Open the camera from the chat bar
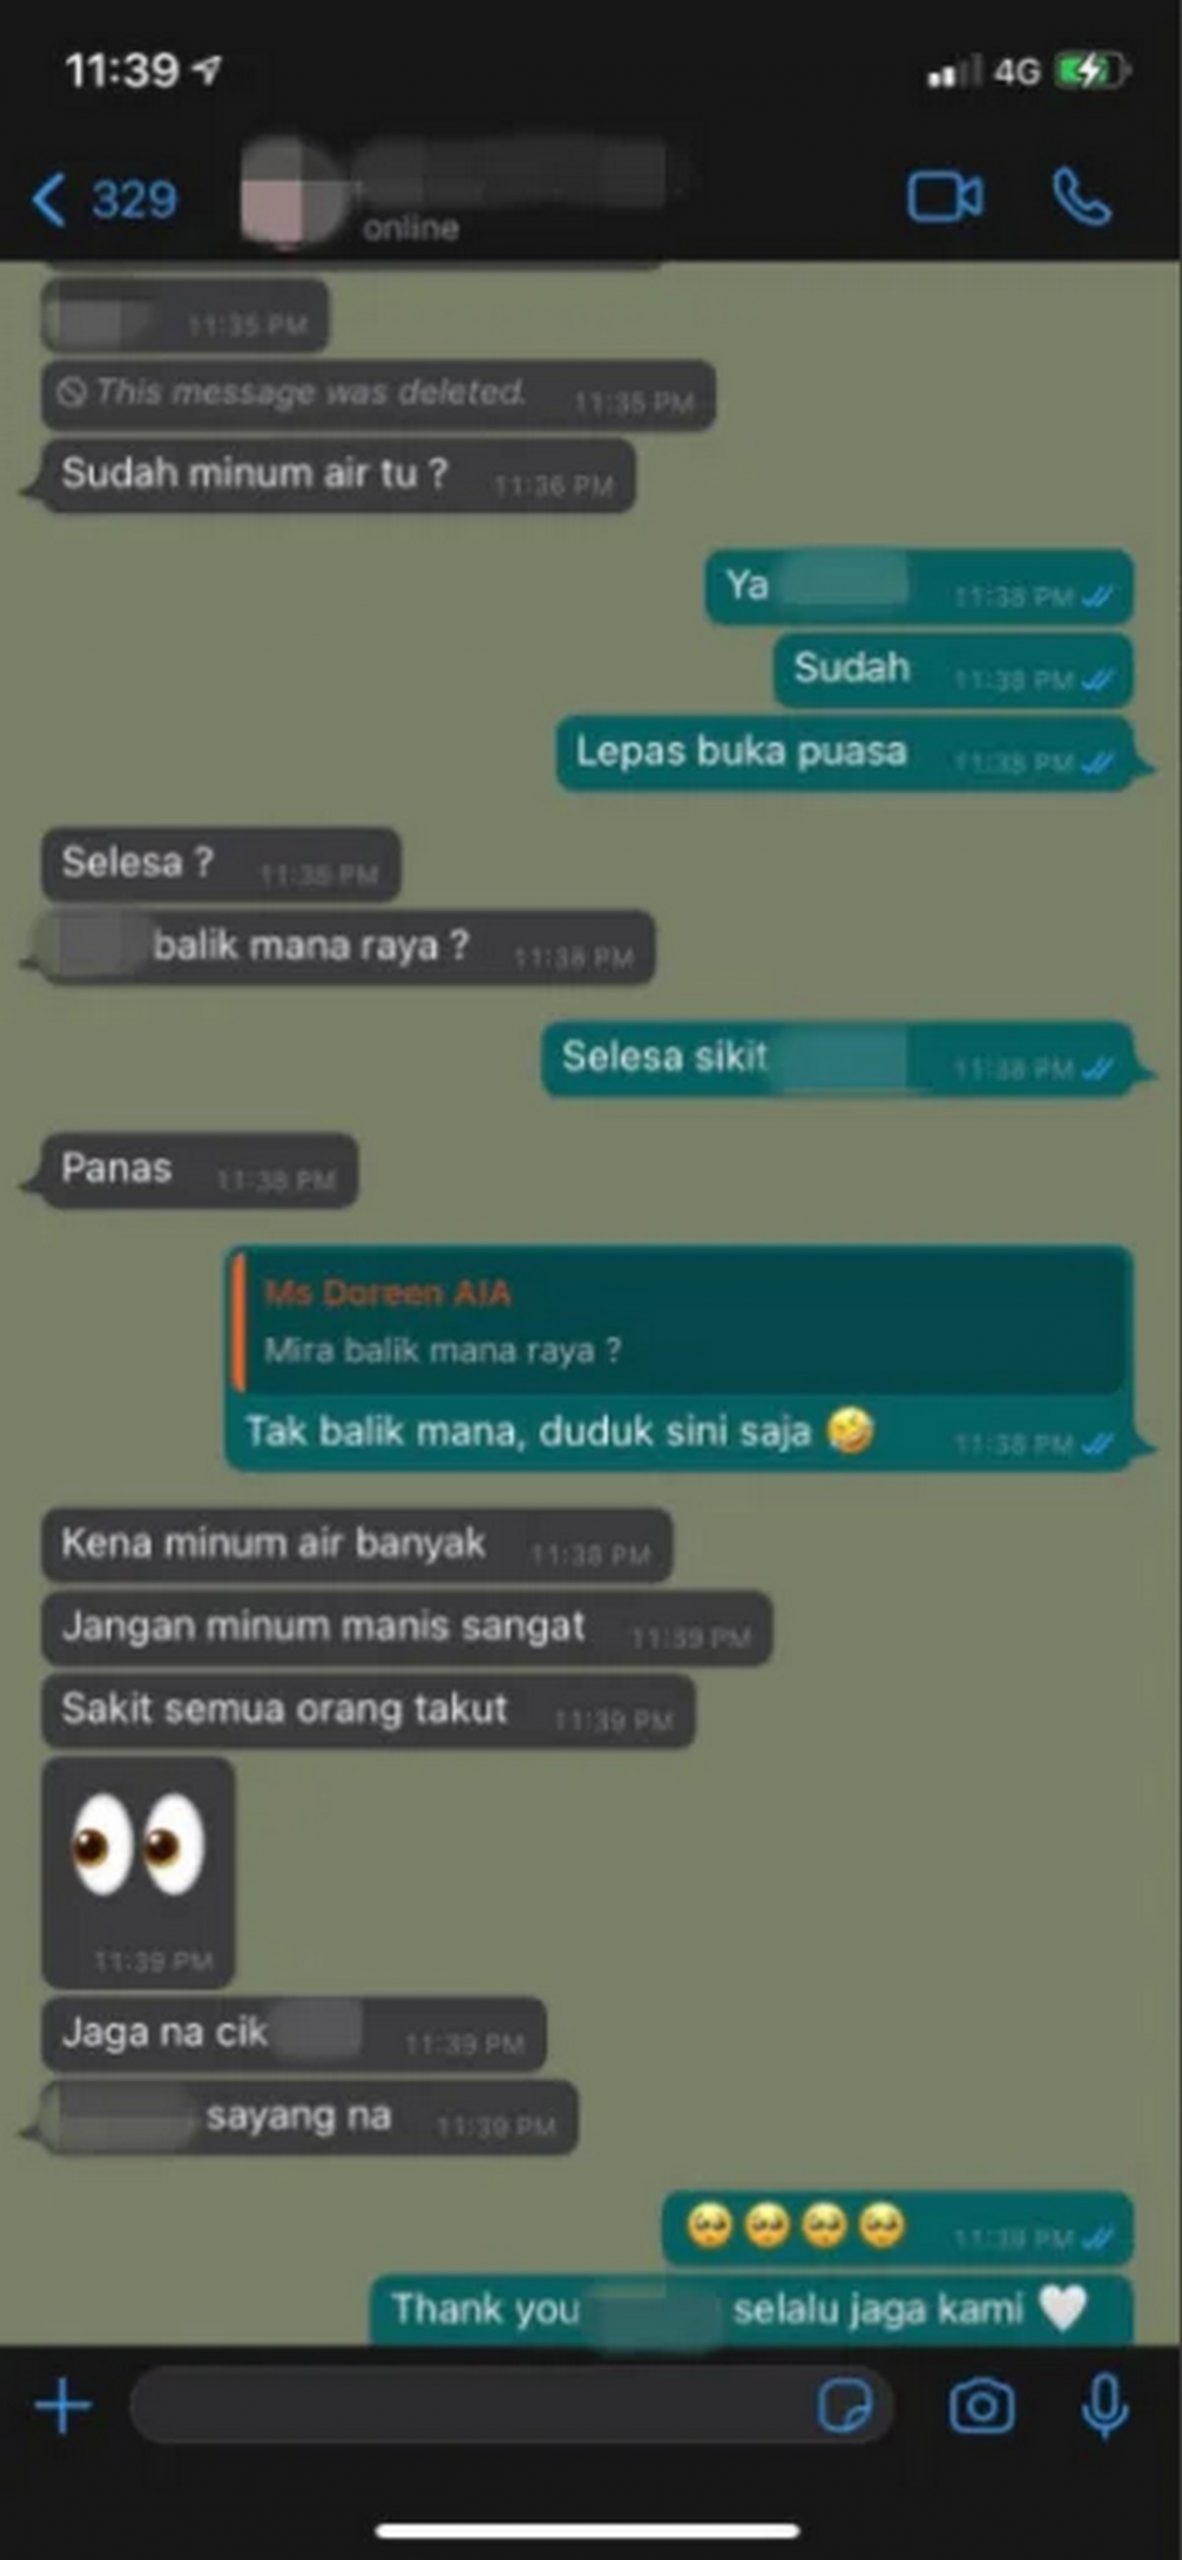1182x2560 pixels. (981, 2405)
